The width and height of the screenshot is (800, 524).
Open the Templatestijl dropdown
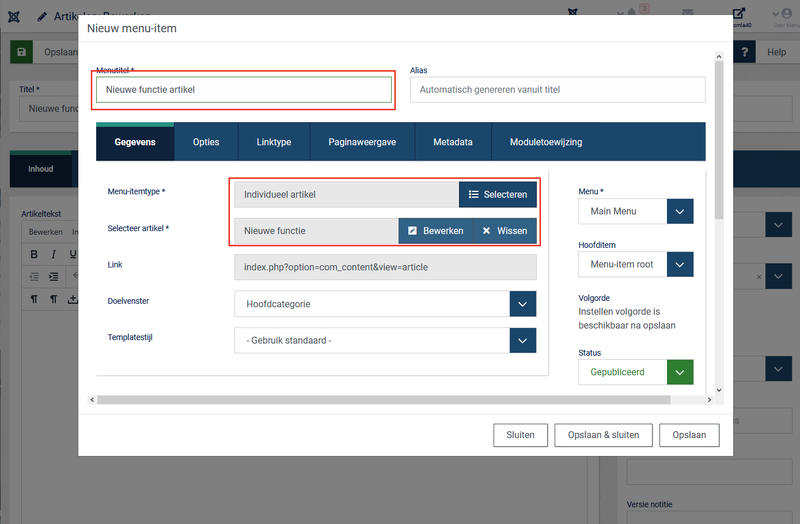(x=522, y=341)
